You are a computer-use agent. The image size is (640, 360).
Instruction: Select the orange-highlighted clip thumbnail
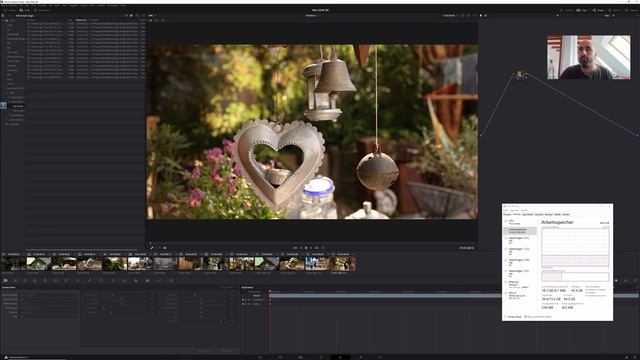pyautogui.click(x=343, y=264)
